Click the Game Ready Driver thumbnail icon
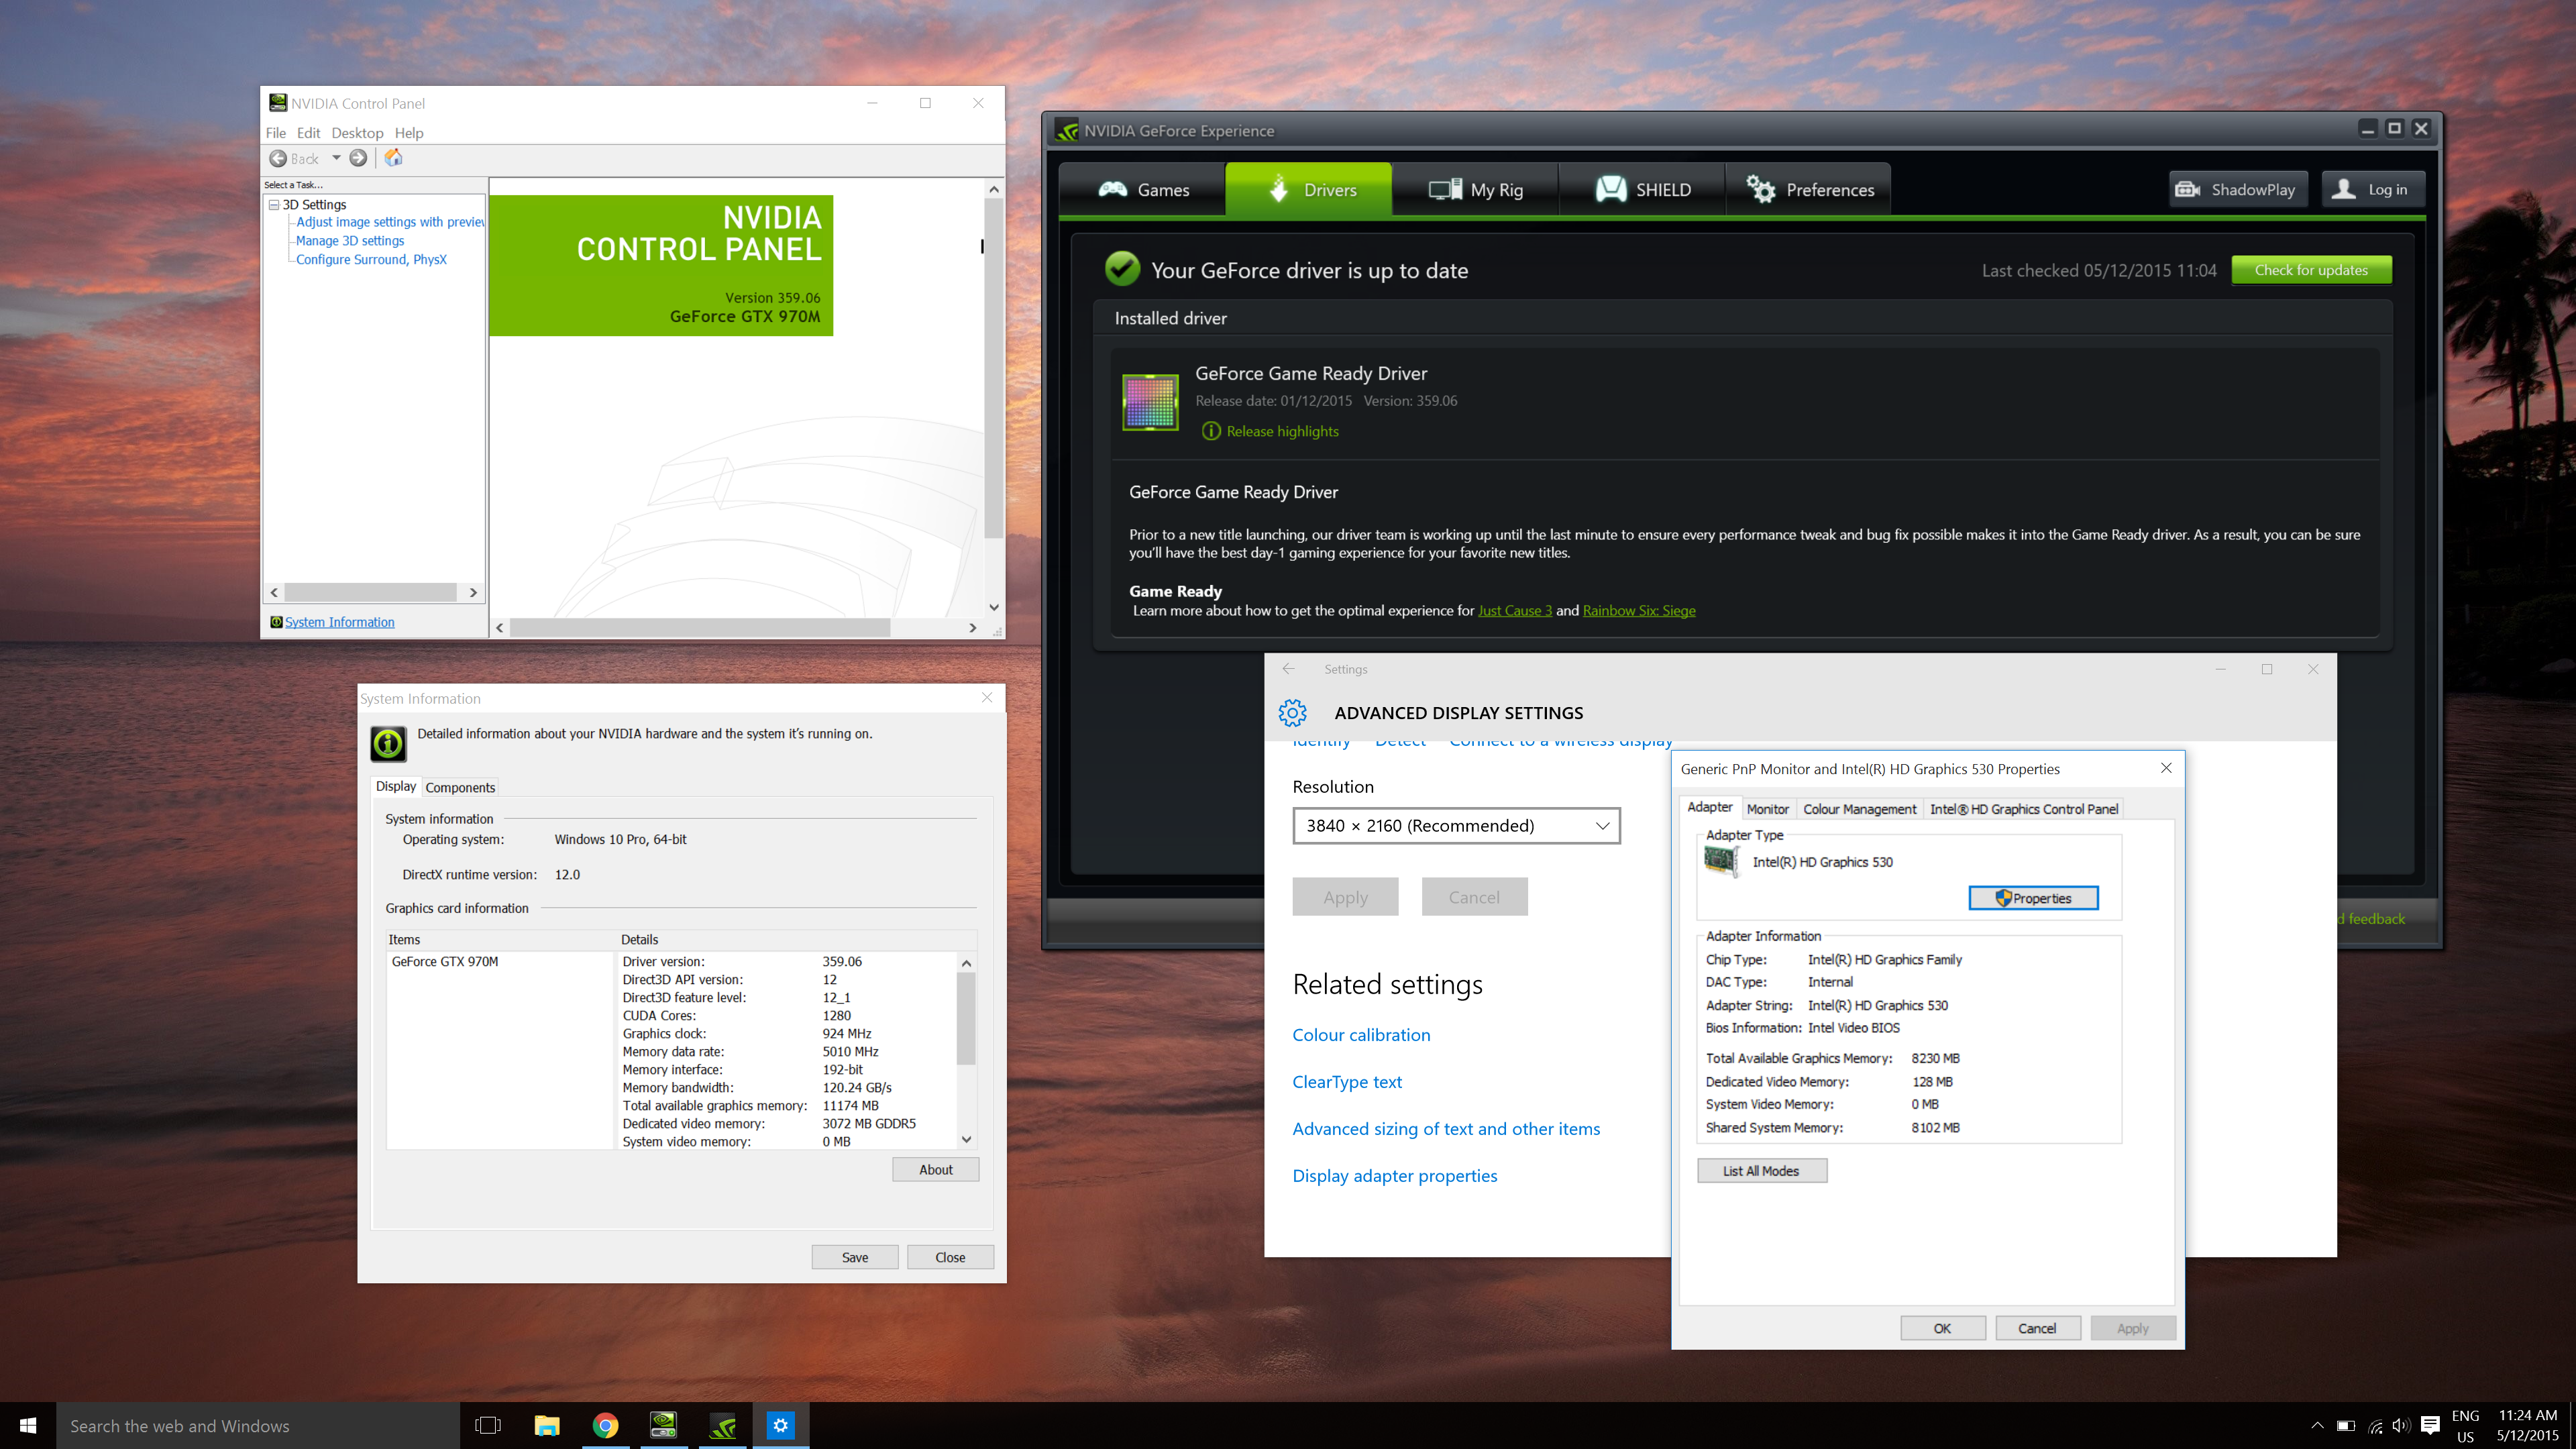Screen dimensions: 2576x1449 1150,402
